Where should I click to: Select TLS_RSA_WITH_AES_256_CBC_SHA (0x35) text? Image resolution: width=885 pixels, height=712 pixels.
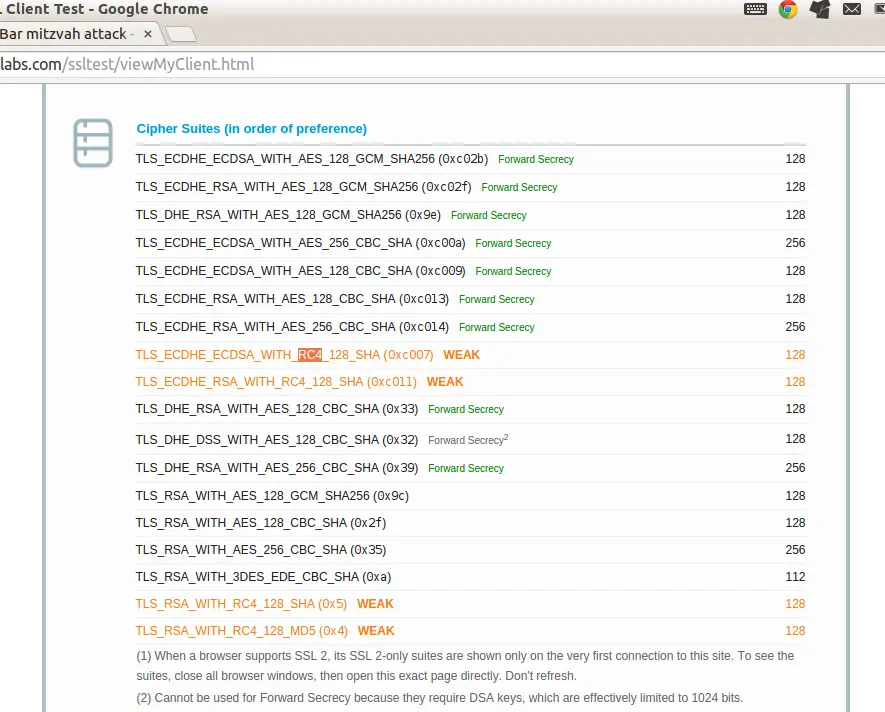coord(261,550)
